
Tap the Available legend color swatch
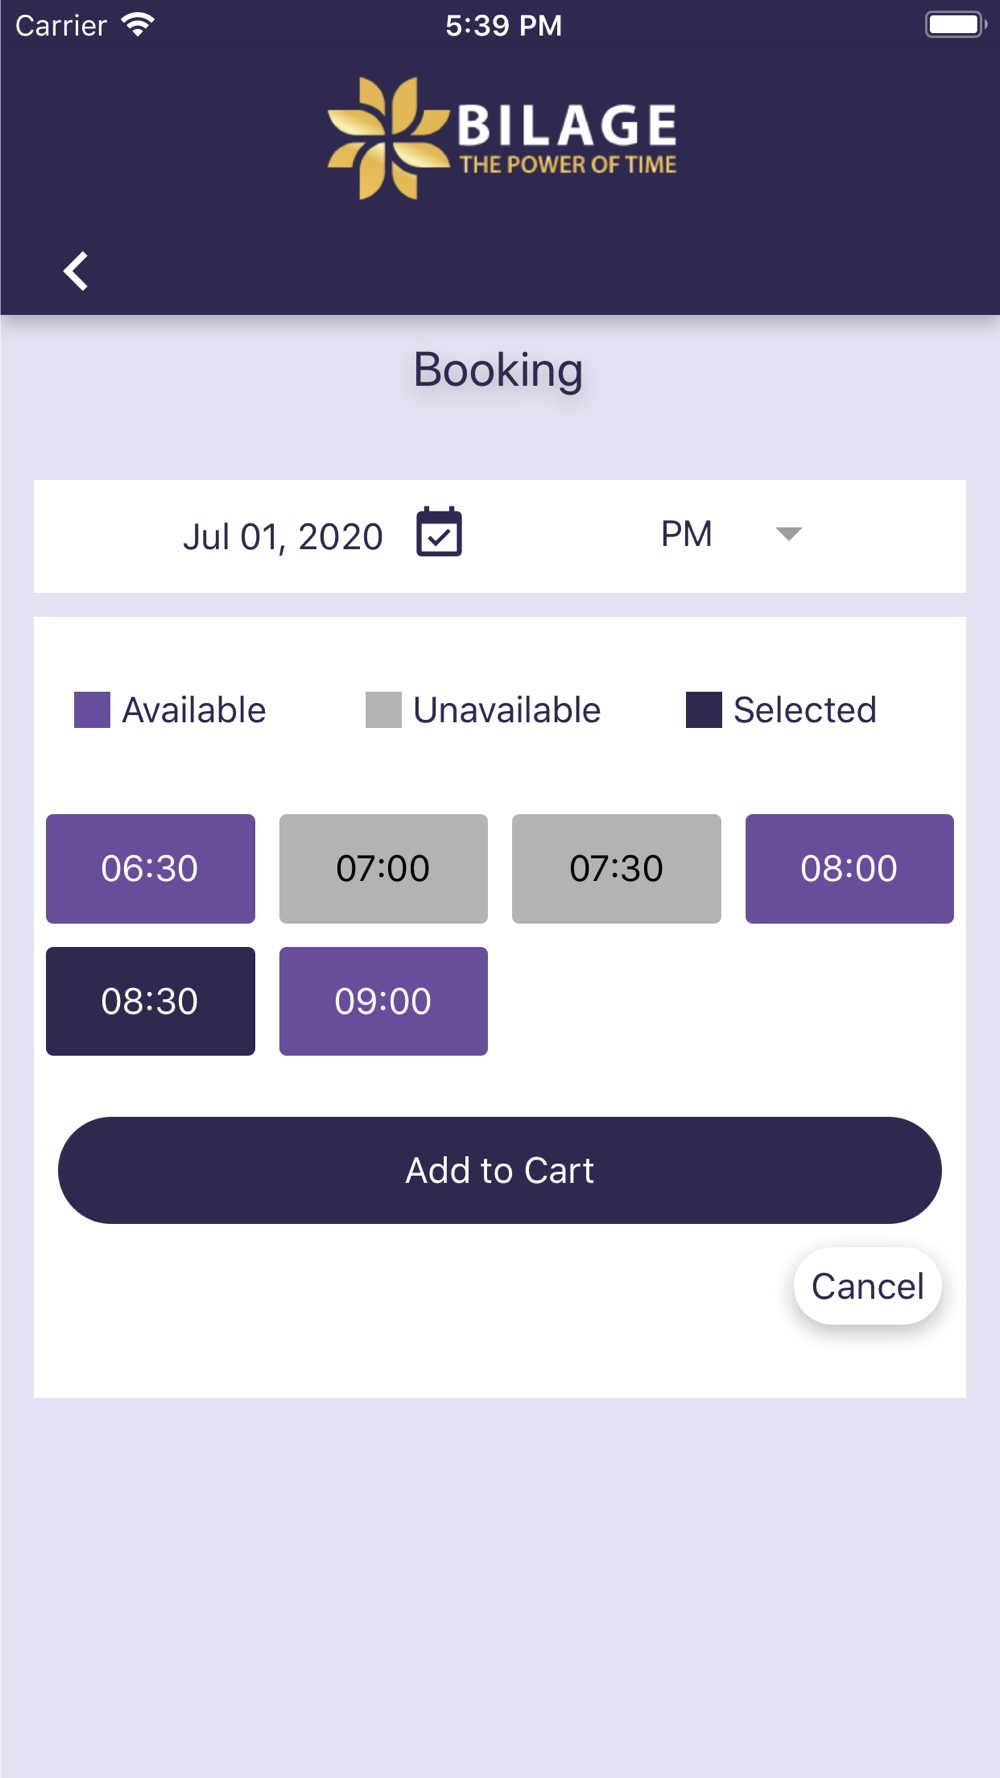click(92, 710)
